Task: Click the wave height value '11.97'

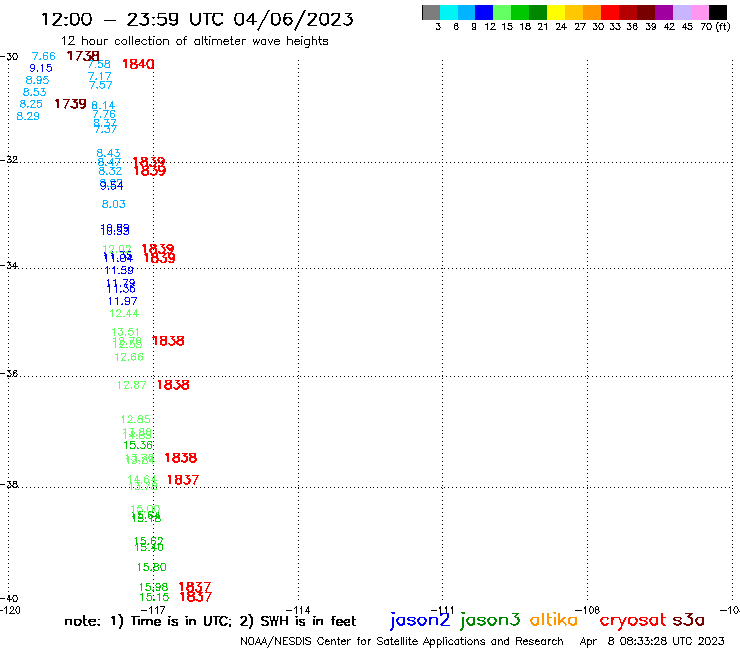Action: [123, 301]
